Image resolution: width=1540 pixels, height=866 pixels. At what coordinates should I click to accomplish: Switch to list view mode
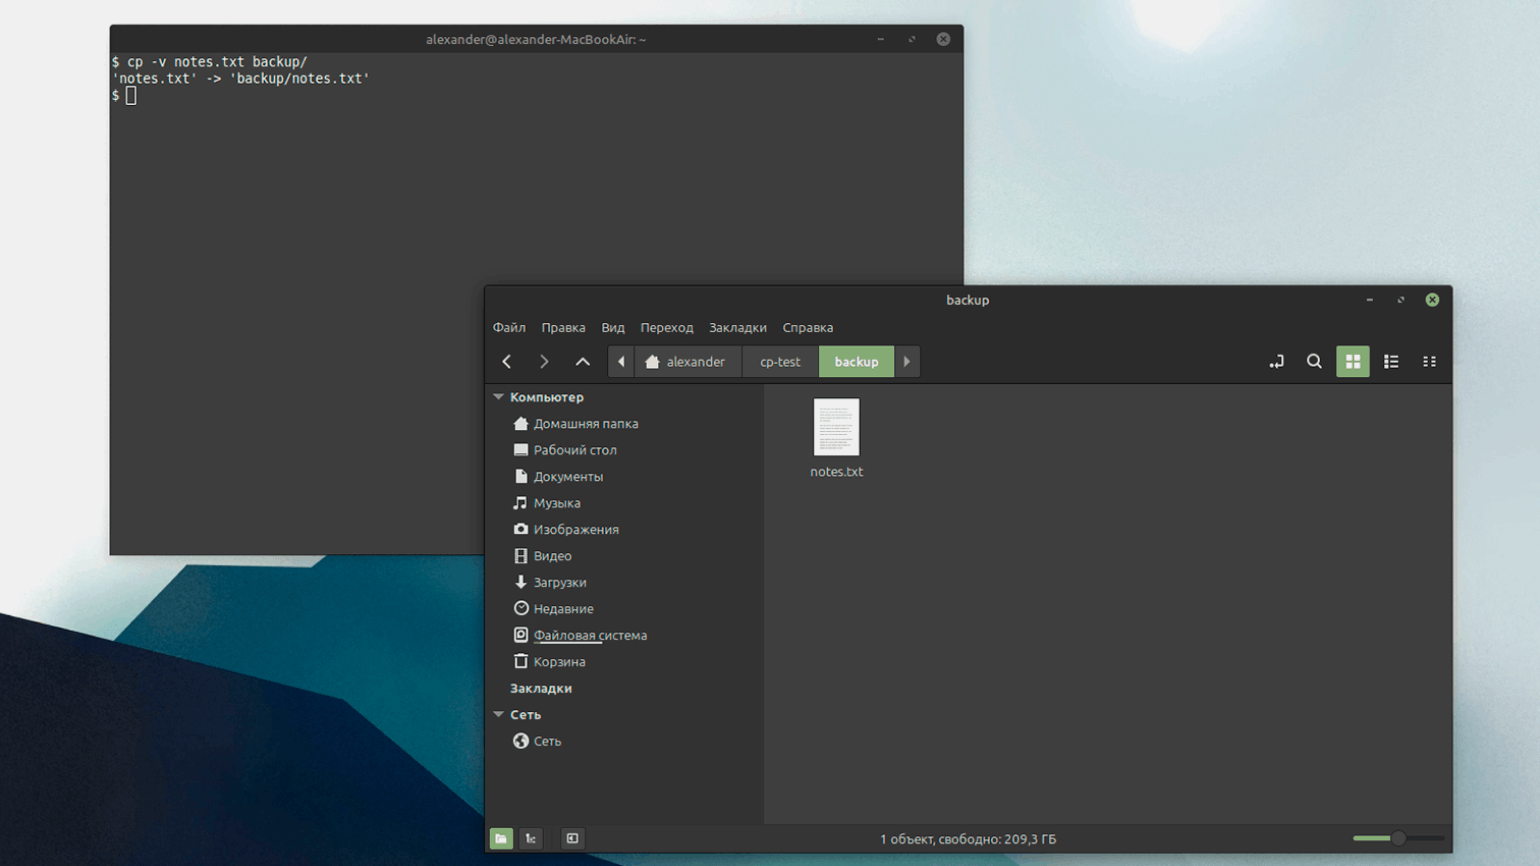1391,362
